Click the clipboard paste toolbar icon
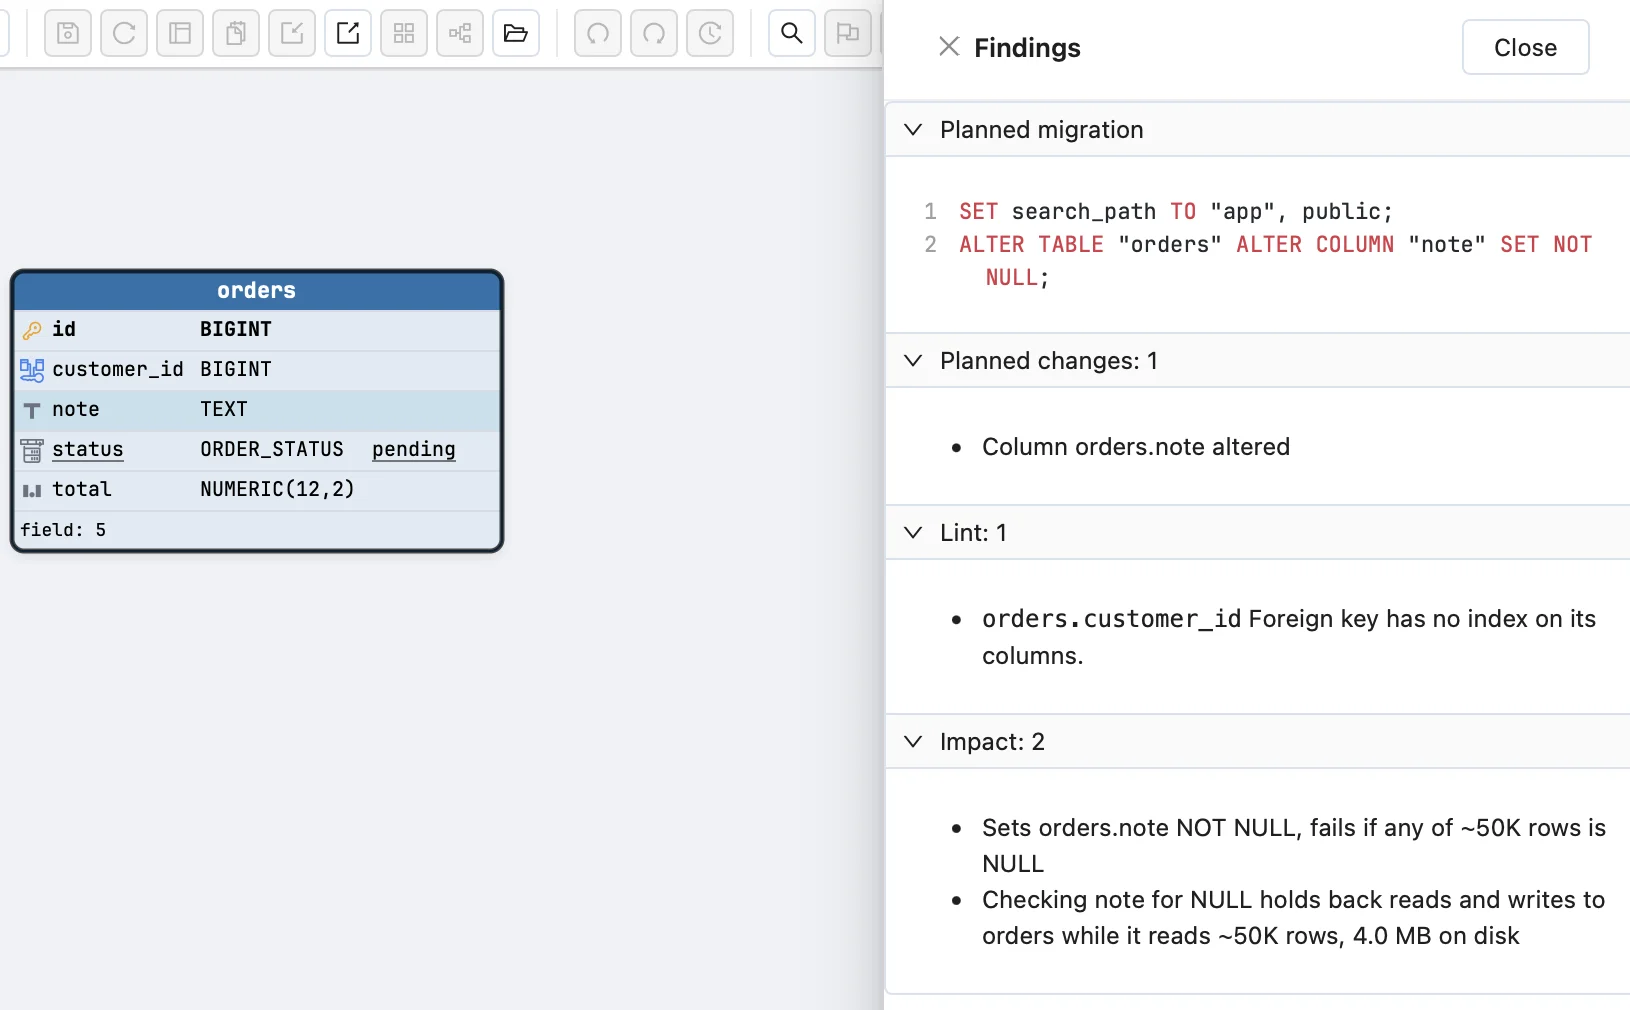This screenshot has height=1010, width=1630. tap(236, 34)
